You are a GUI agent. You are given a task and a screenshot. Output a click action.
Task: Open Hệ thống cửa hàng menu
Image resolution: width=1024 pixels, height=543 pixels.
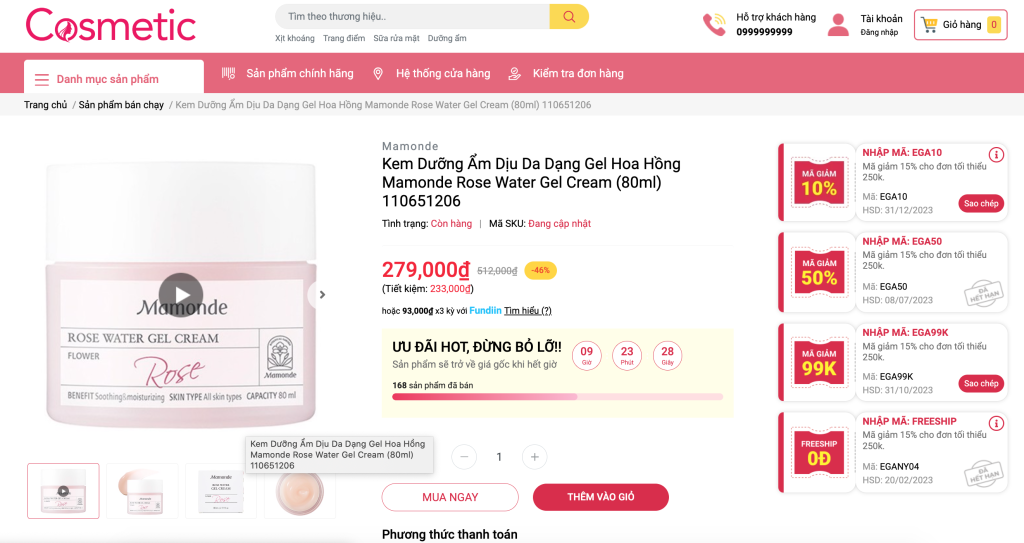432,73
